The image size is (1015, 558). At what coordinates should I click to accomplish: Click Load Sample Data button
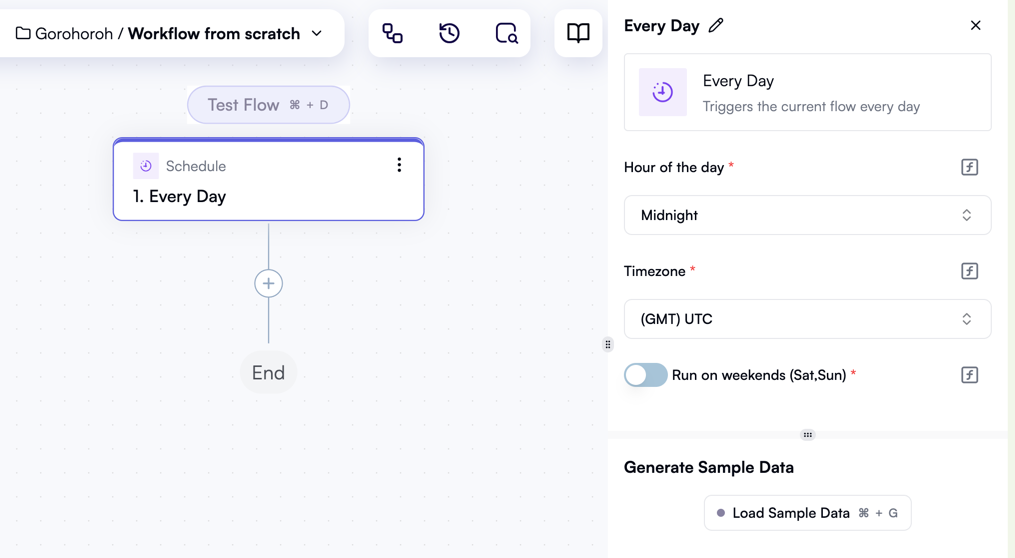coord(807,513)
